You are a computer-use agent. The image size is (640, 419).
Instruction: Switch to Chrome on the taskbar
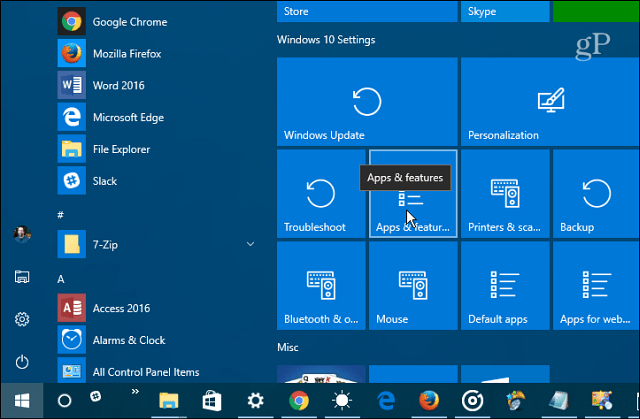pos(299,401)
